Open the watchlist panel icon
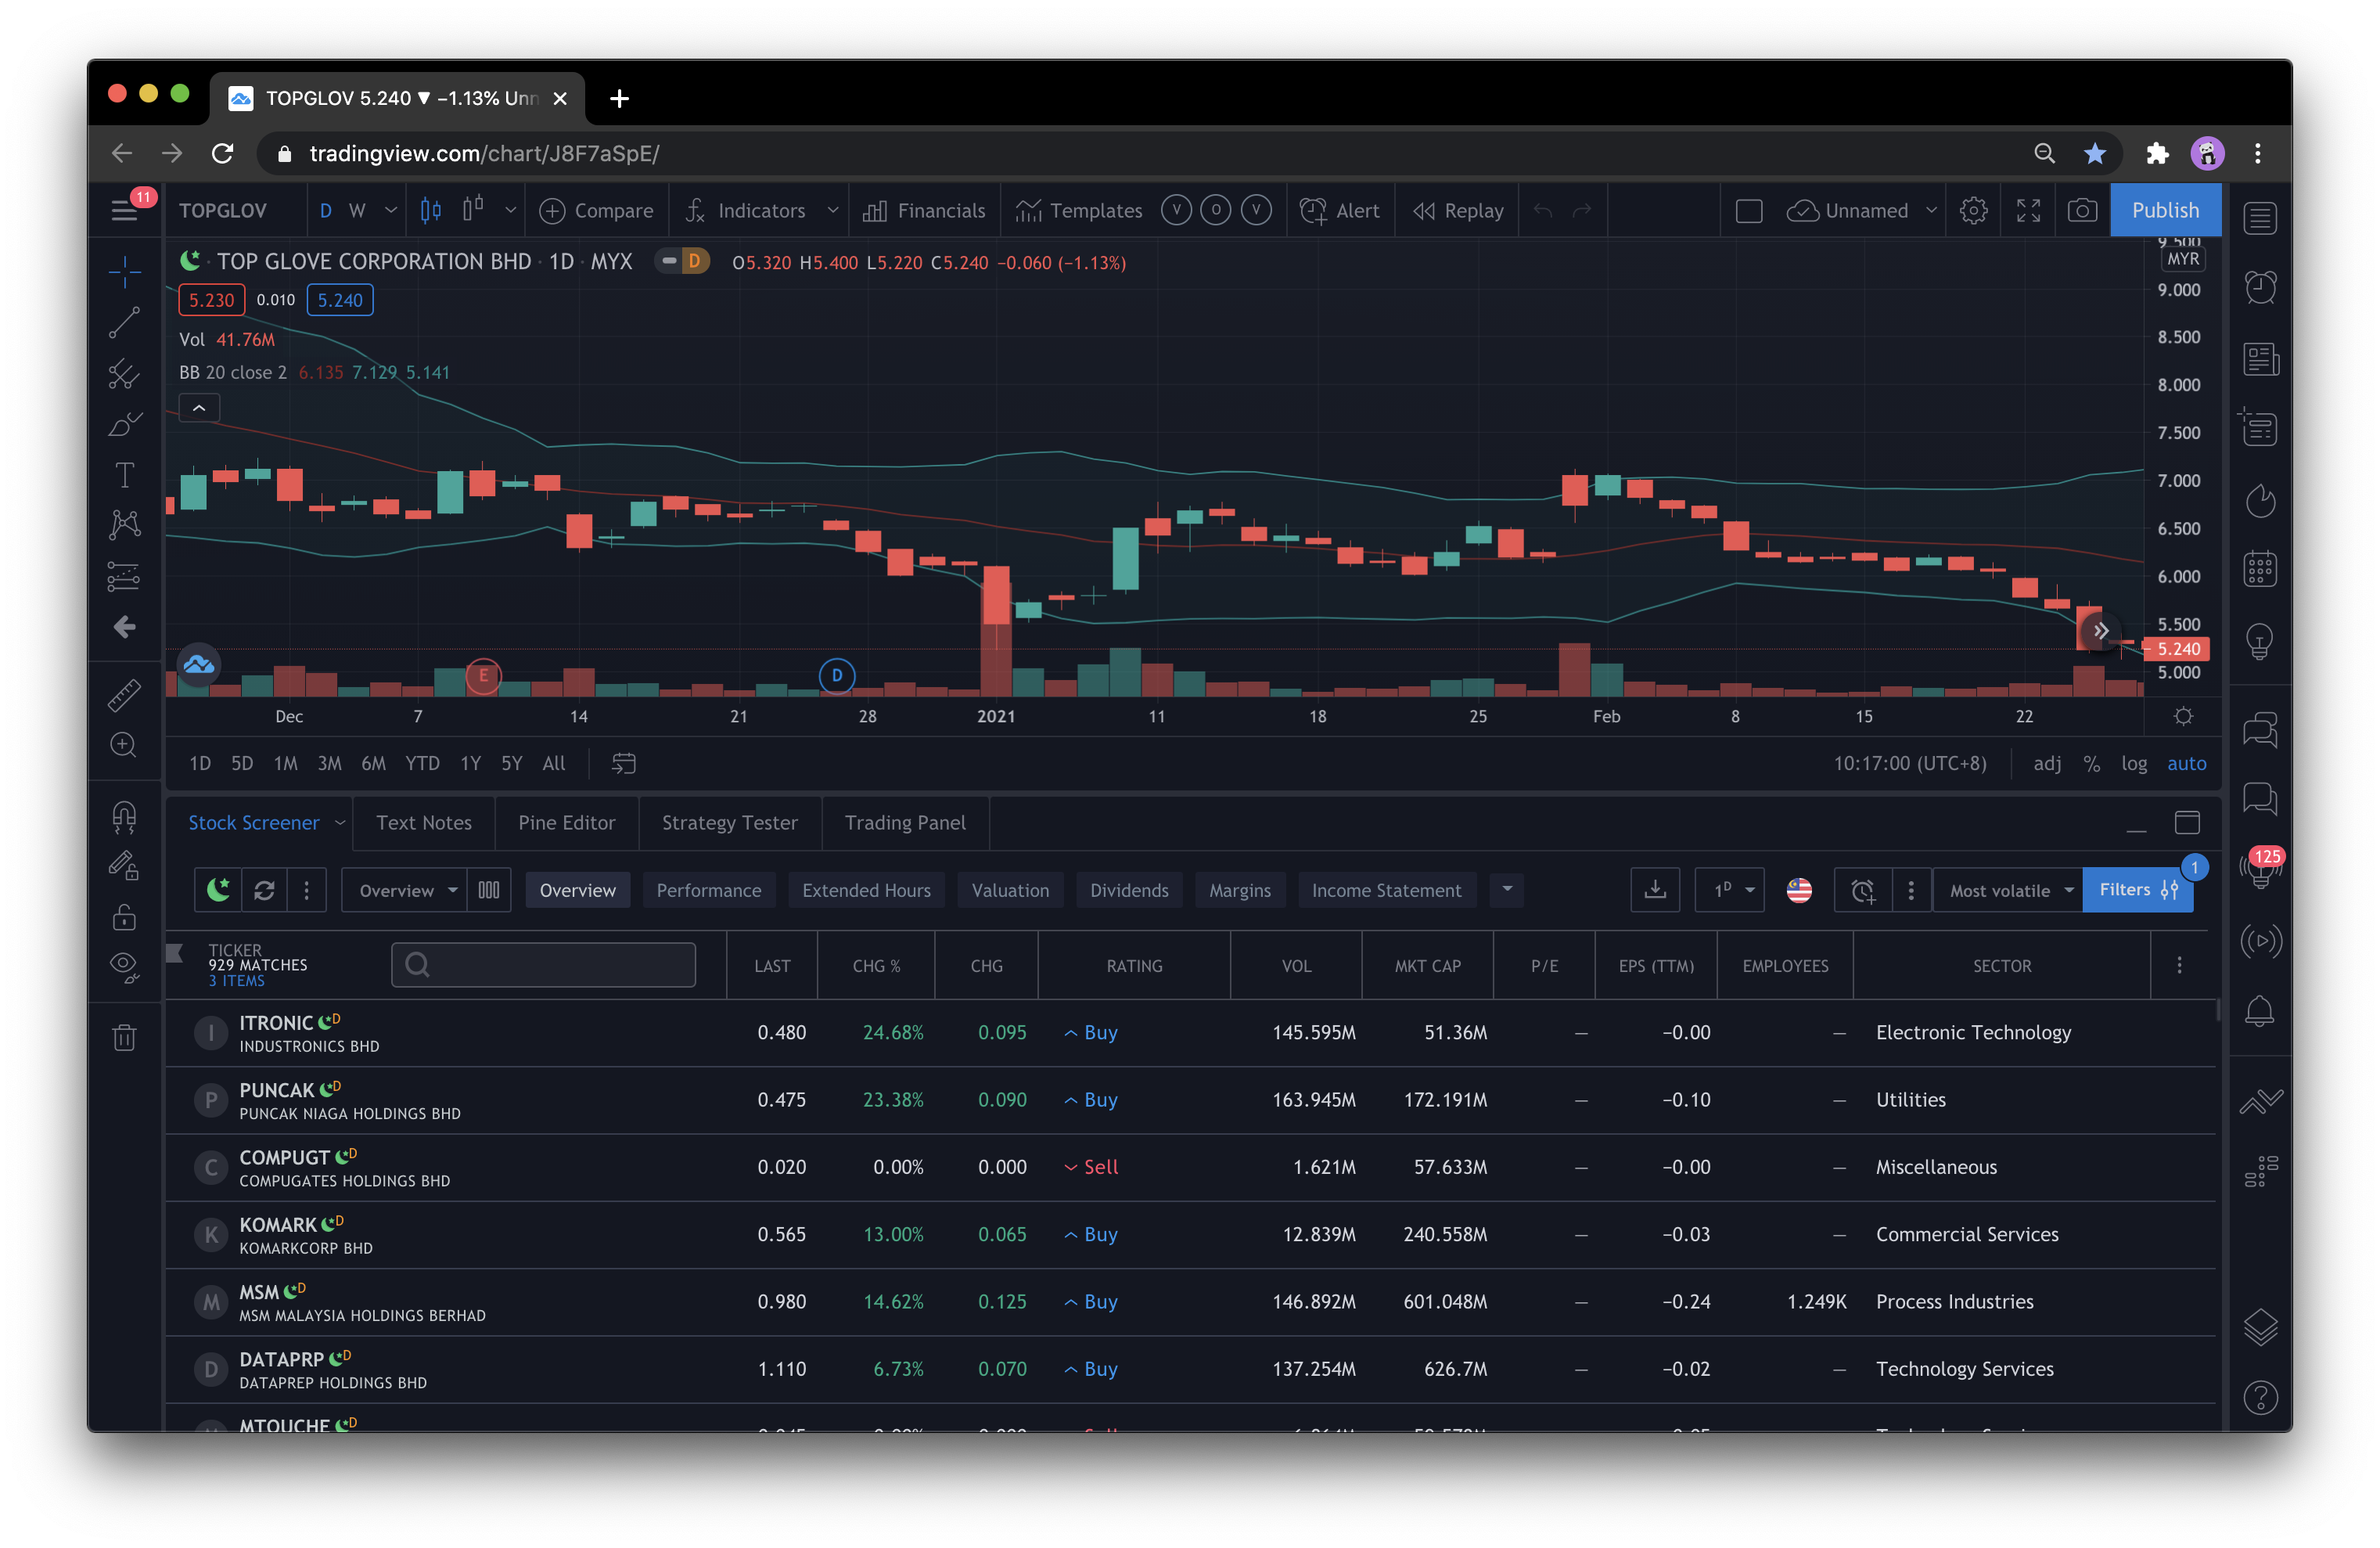This screenshot has width=2380, height=1548. (2260, 217)
